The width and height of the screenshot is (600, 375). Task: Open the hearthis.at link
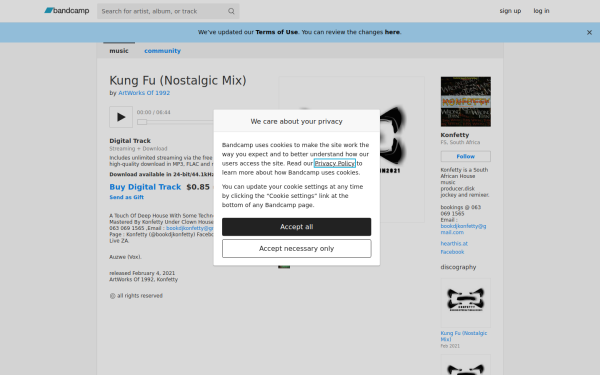(454, 243)
